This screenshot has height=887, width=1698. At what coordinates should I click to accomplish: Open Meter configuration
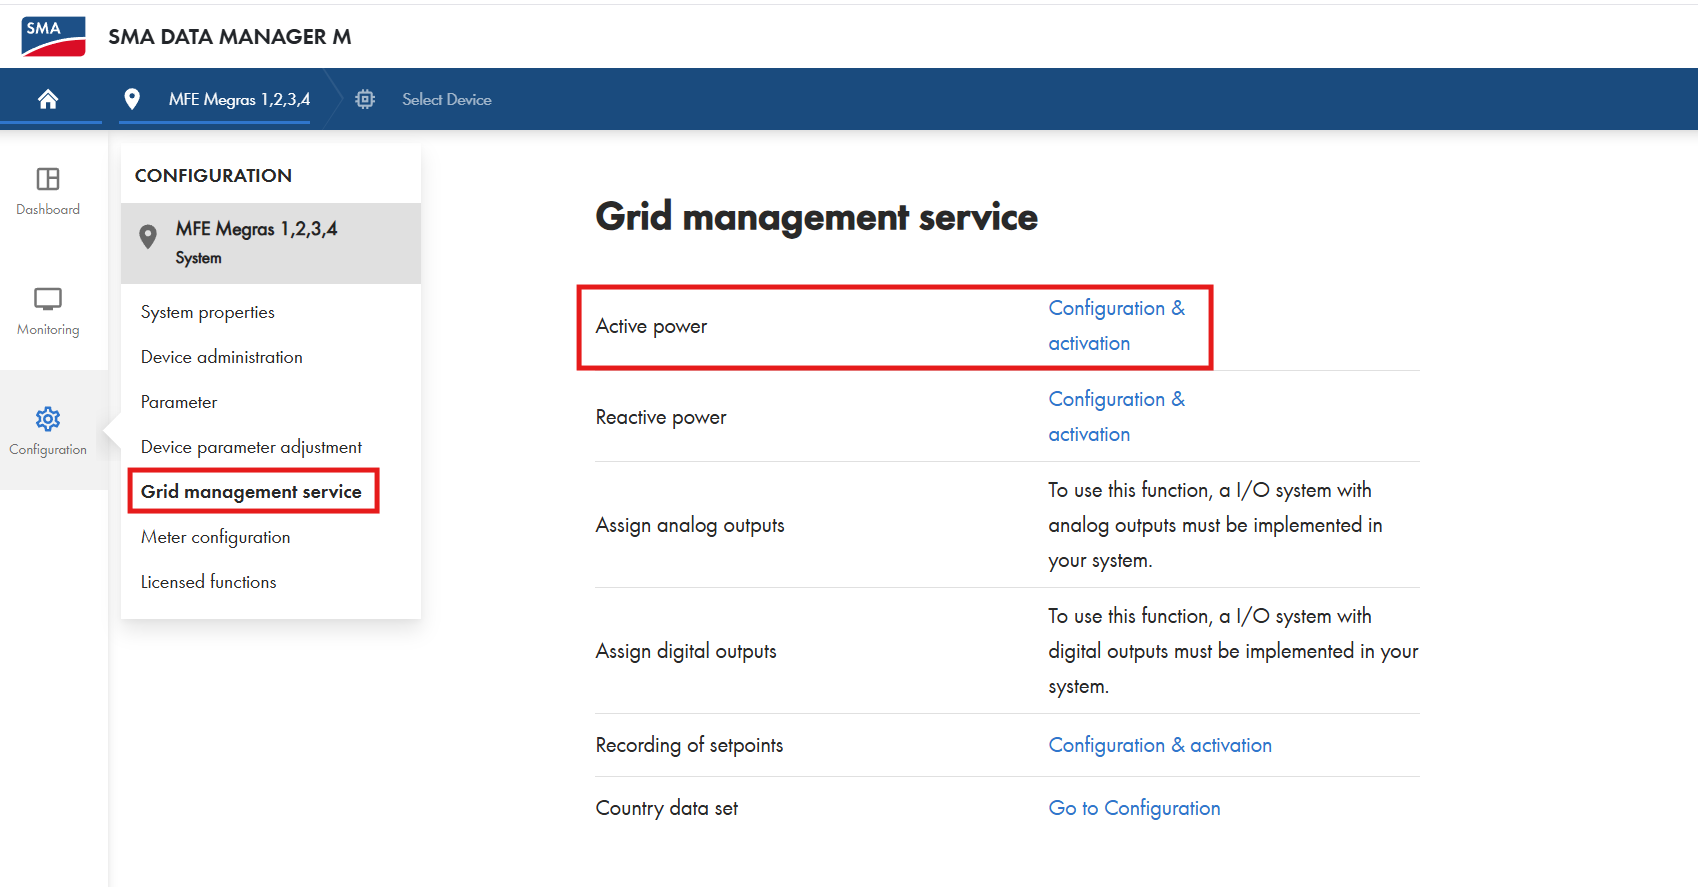216,537
